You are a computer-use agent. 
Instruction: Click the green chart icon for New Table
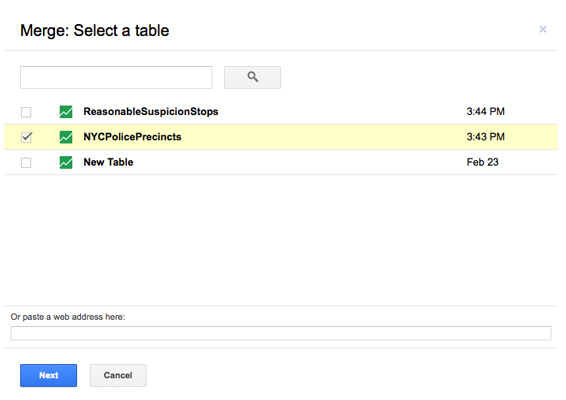point(66,162)
